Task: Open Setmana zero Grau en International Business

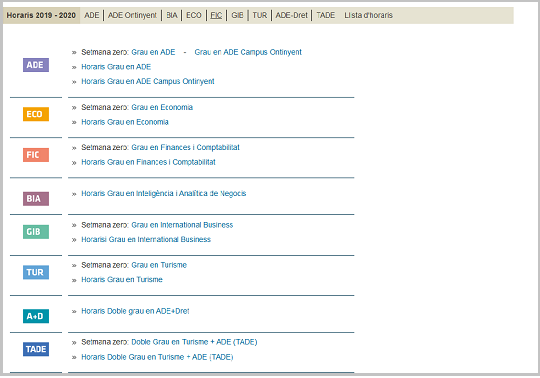Action: (182, 225)
